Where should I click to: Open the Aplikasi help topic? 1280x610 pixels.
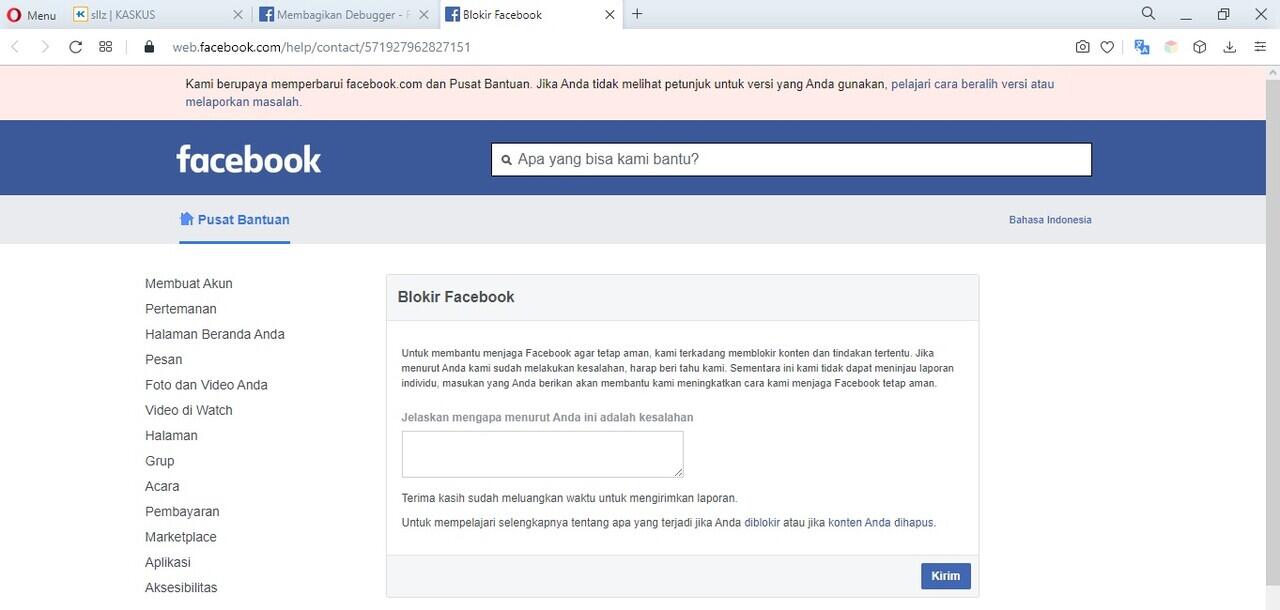point(168,562)
